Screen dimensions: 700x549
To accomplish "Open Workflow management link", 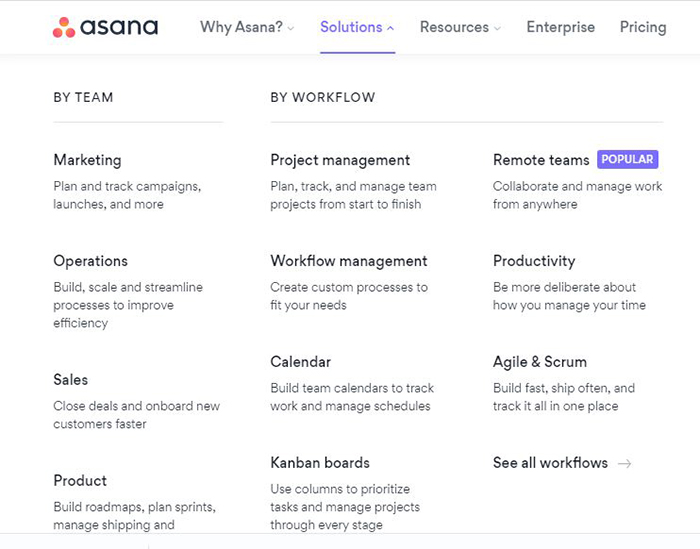I will coord(349,261).
